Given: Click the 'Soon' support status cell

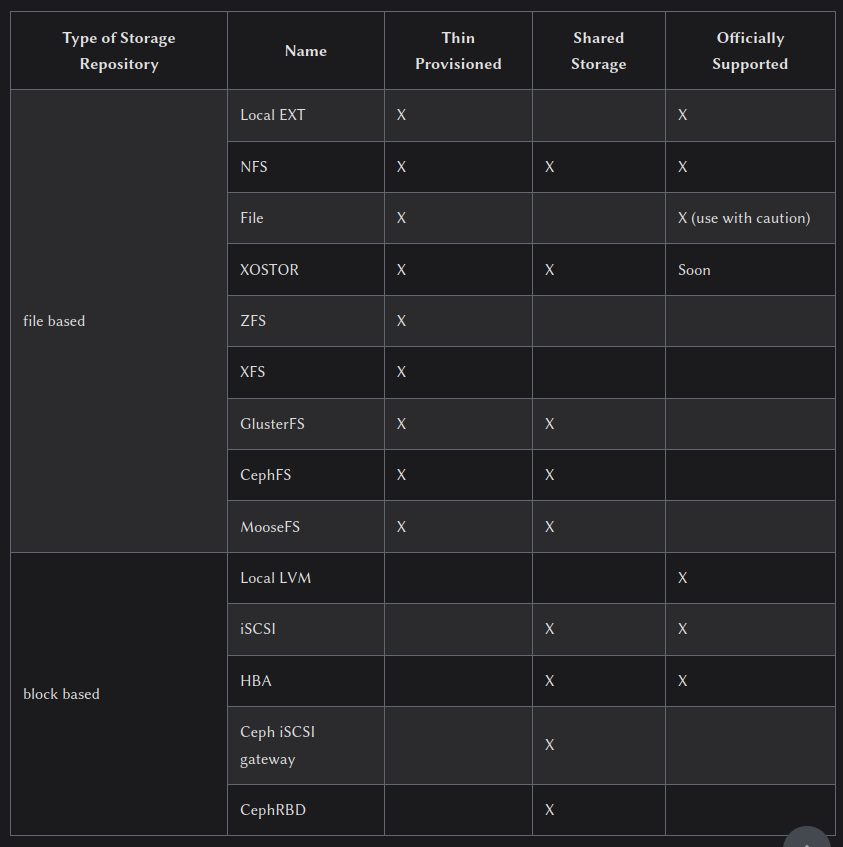Looking at the screenshot, I should coord(694,270).
